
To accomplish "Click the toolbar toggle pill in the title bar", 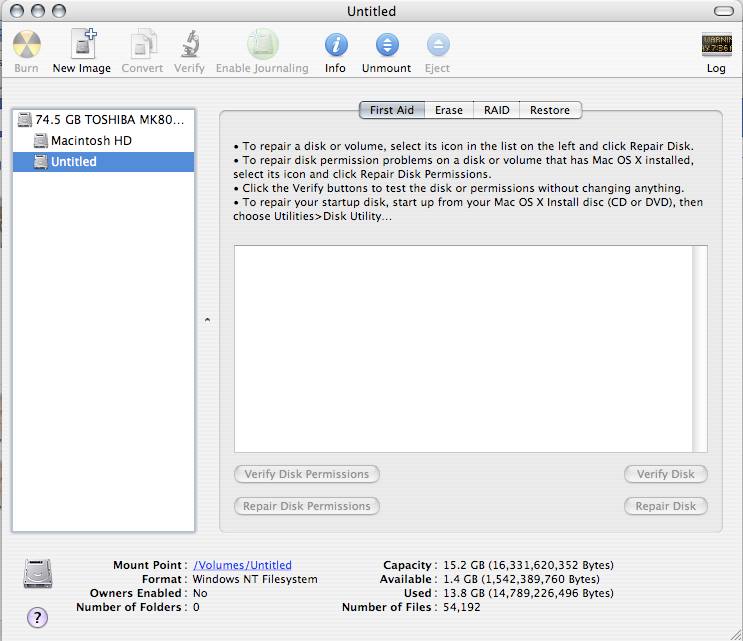I will (723, 11).
